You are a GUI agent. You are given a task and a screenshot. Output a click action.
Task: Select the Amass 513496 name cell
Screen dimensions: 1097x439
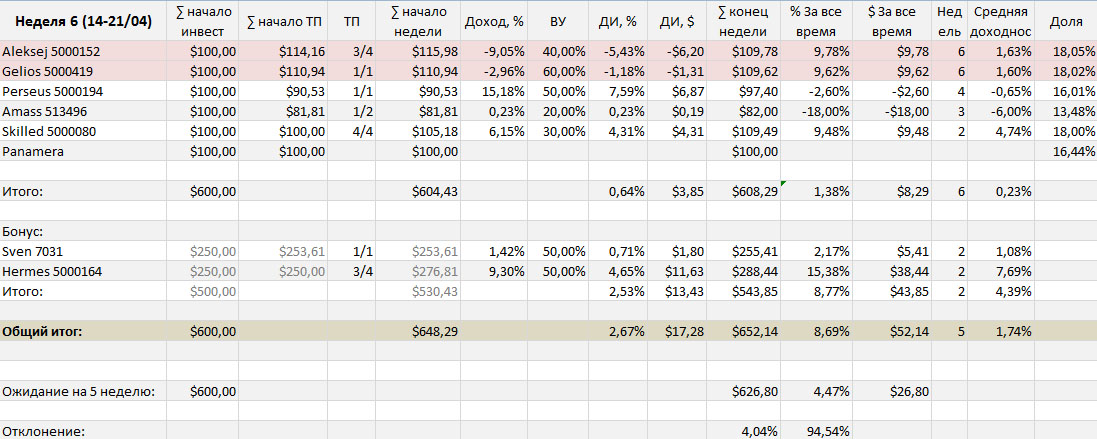click(45, 111)
